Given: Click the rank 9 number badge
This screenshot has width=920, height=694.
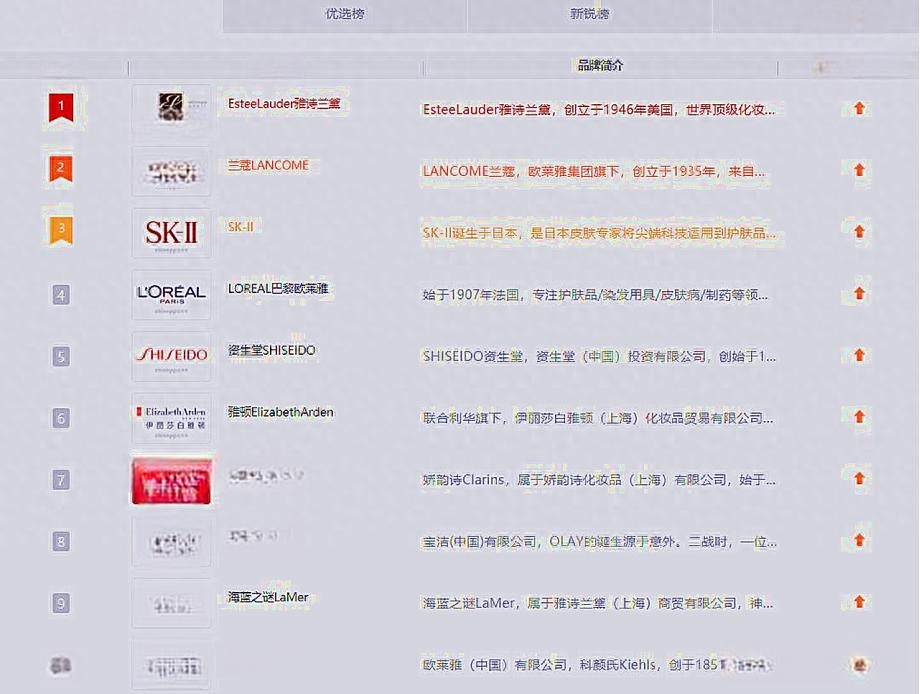Looking at the screenshot, I should pos(61,603).
